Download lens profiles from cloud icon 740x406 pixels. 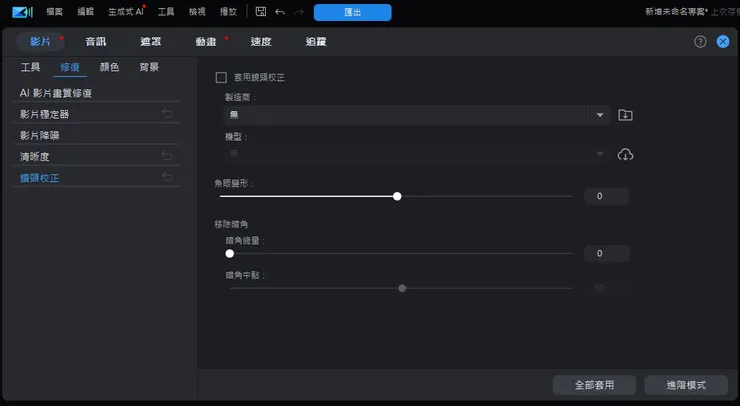pos(625,155)
